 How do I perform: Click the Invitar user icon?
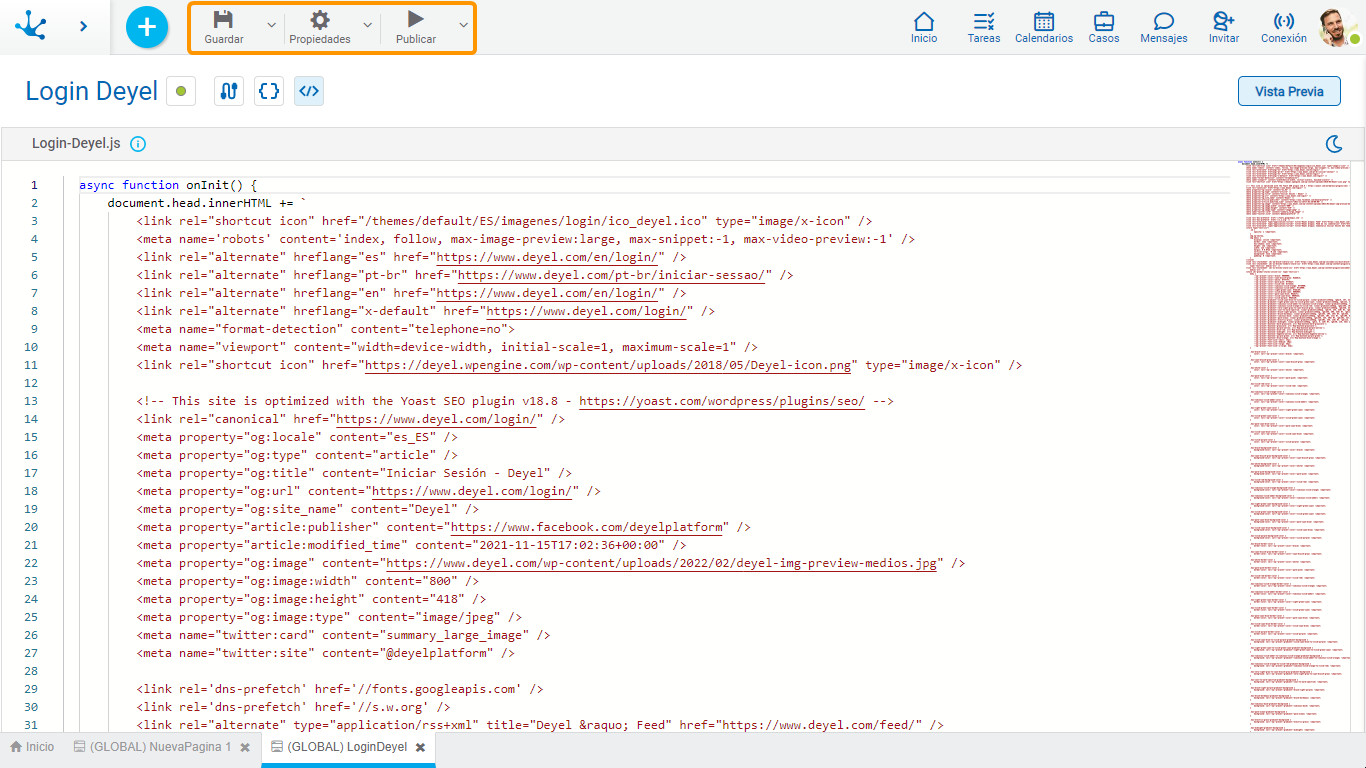click(1223, 21)
